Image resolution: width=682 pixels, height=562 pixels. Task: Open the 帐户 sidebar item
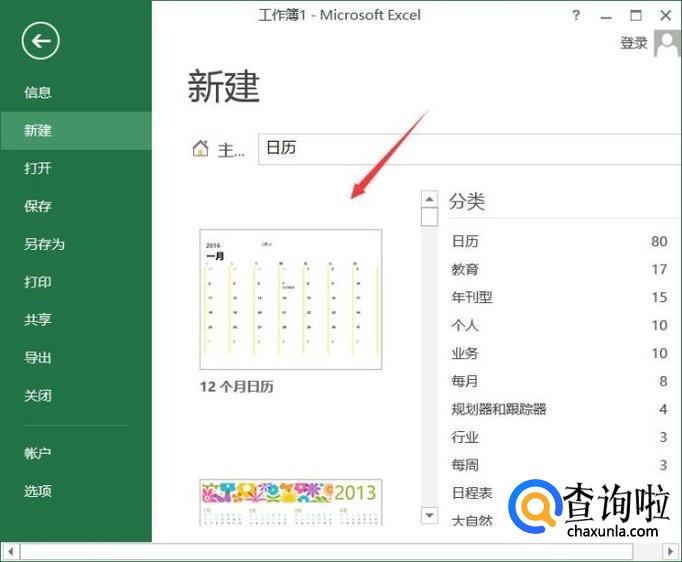tap(38, 453)
